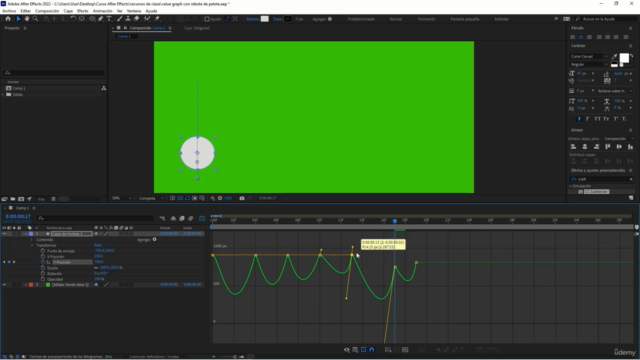
Task: Select CC Scatterize effect preset
Action: pos(596,191)
